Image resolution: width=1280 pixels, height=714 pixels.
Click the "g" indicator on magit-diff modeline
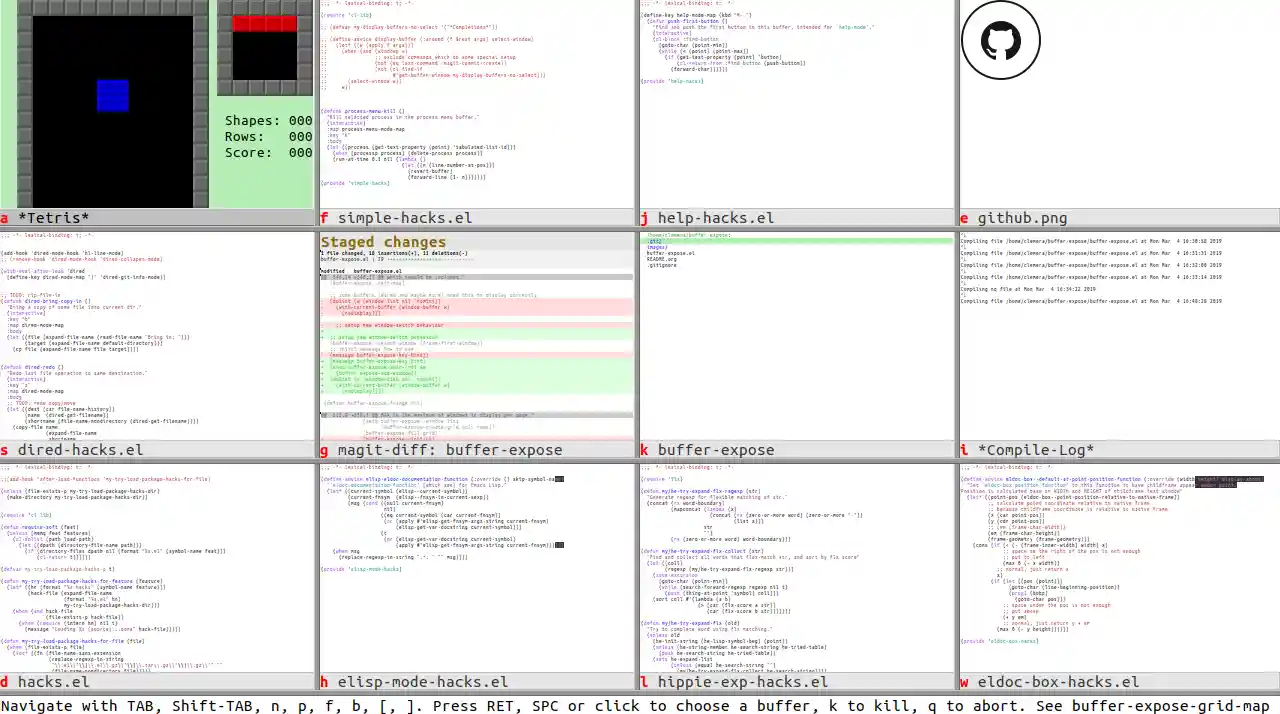click(x=325, y=450)
